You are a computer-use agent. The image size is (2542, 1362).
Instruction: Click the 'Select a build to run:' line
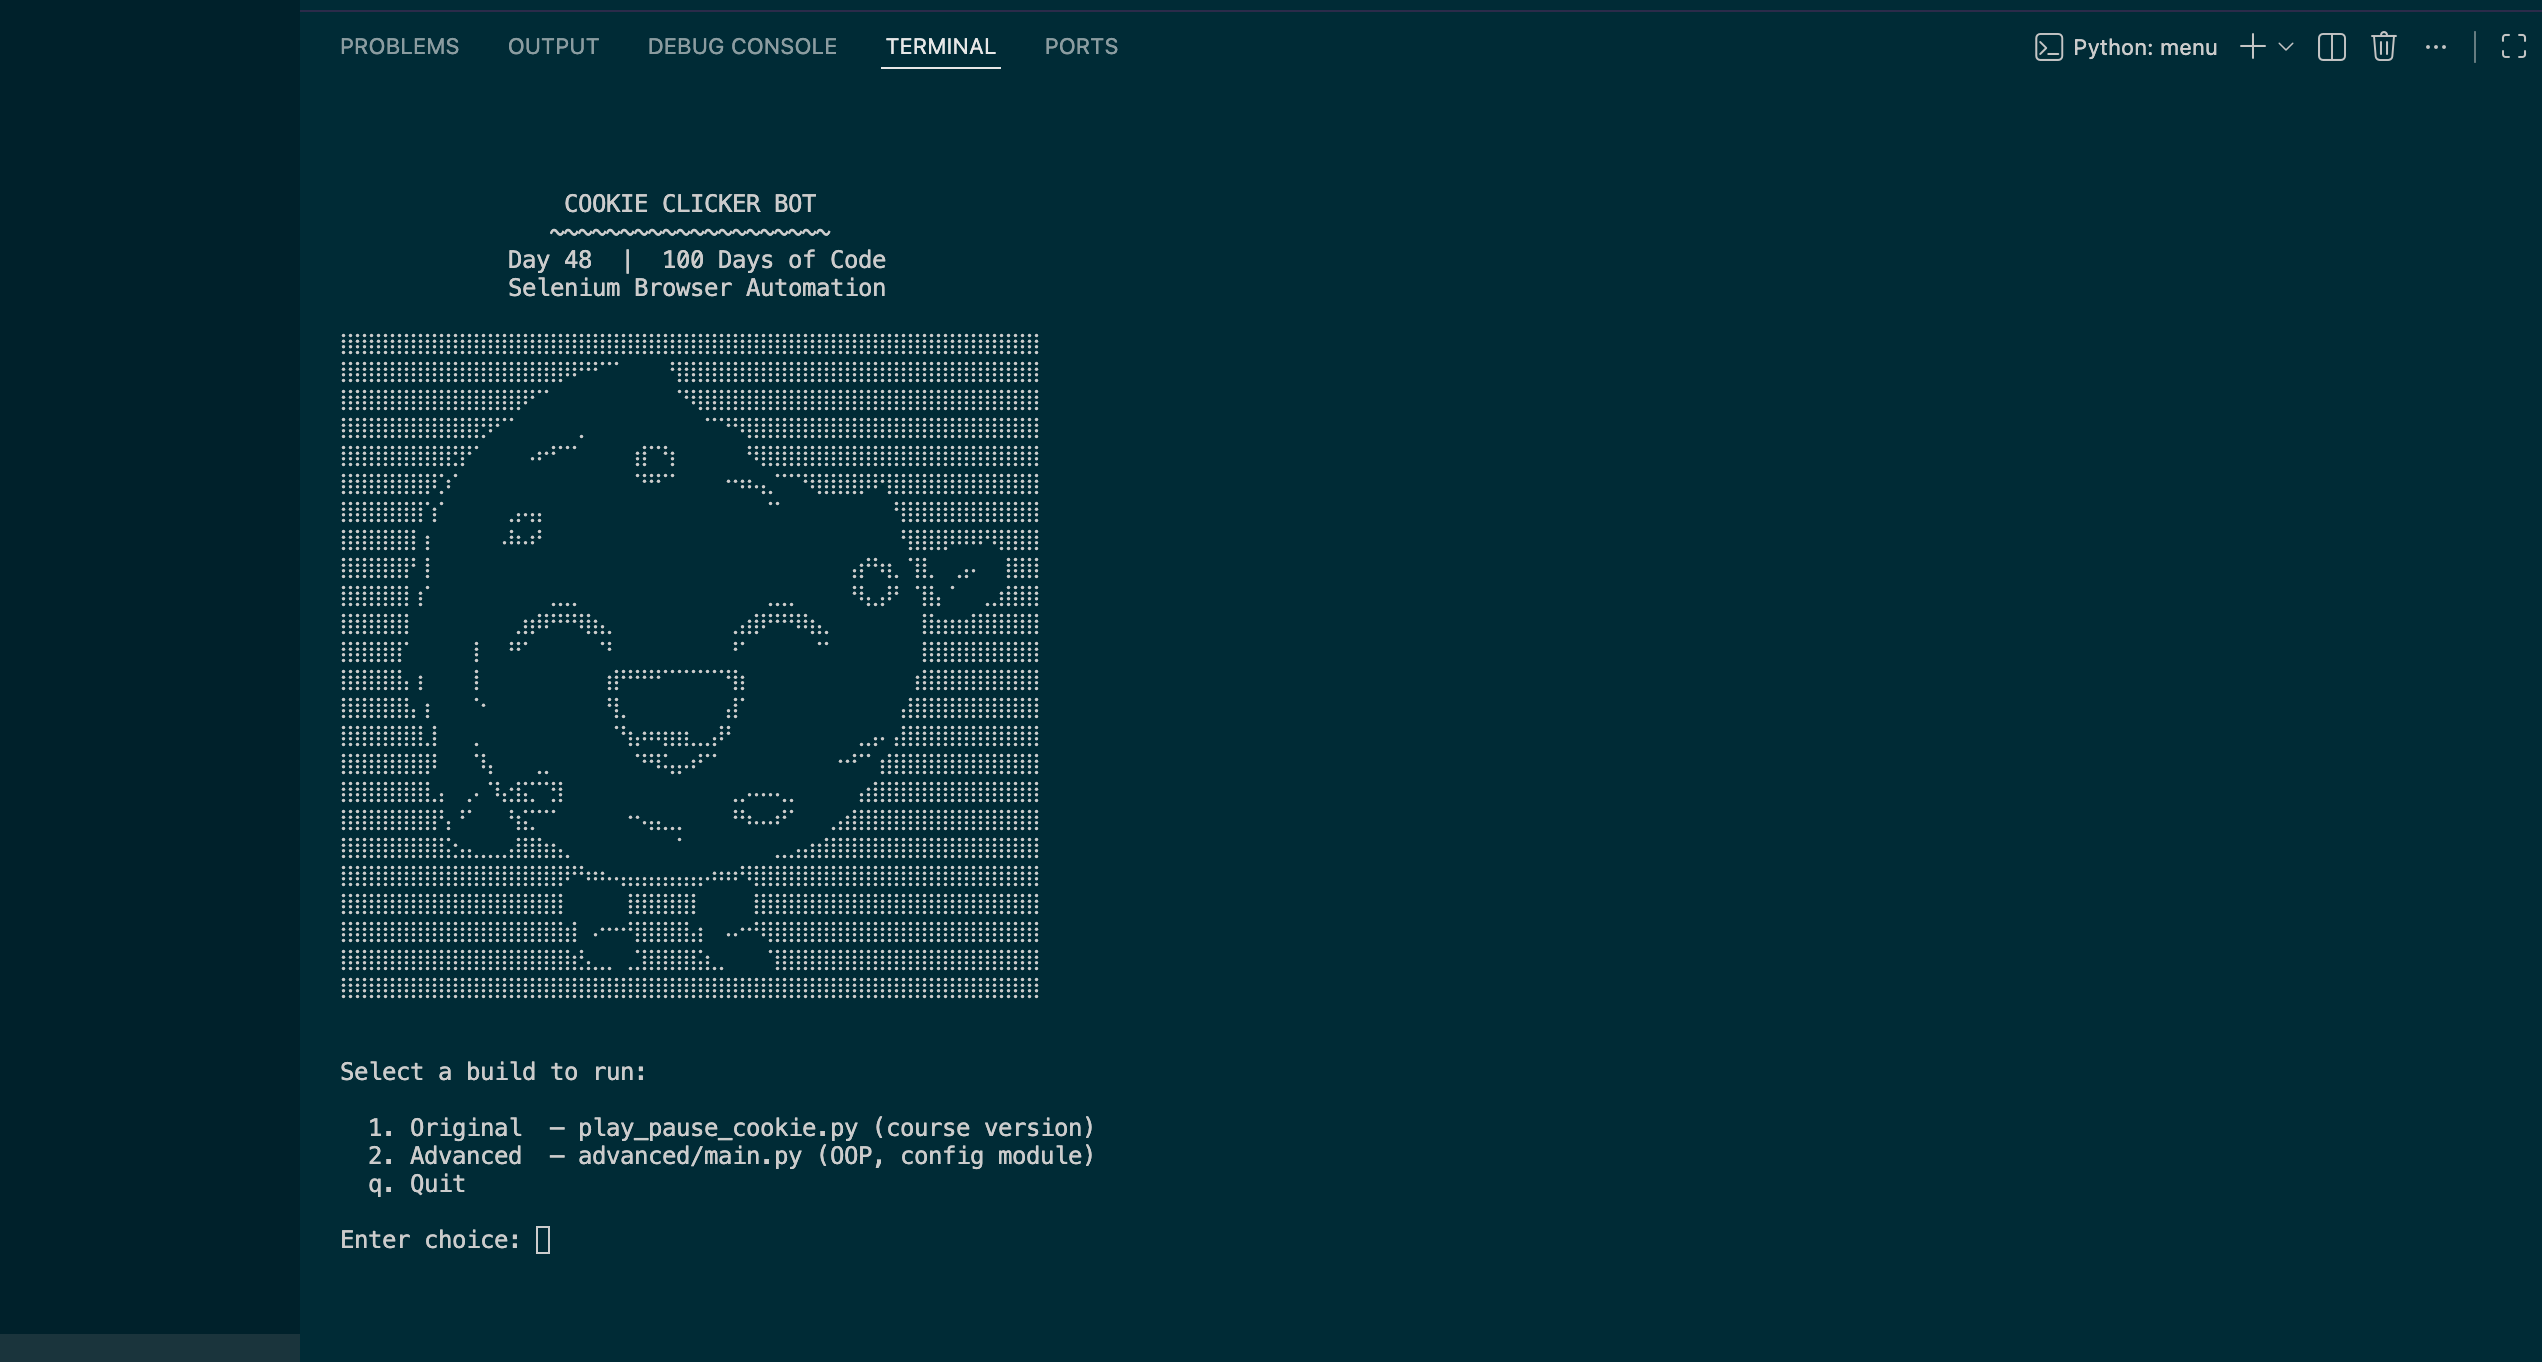click(x=493, y=1072)
